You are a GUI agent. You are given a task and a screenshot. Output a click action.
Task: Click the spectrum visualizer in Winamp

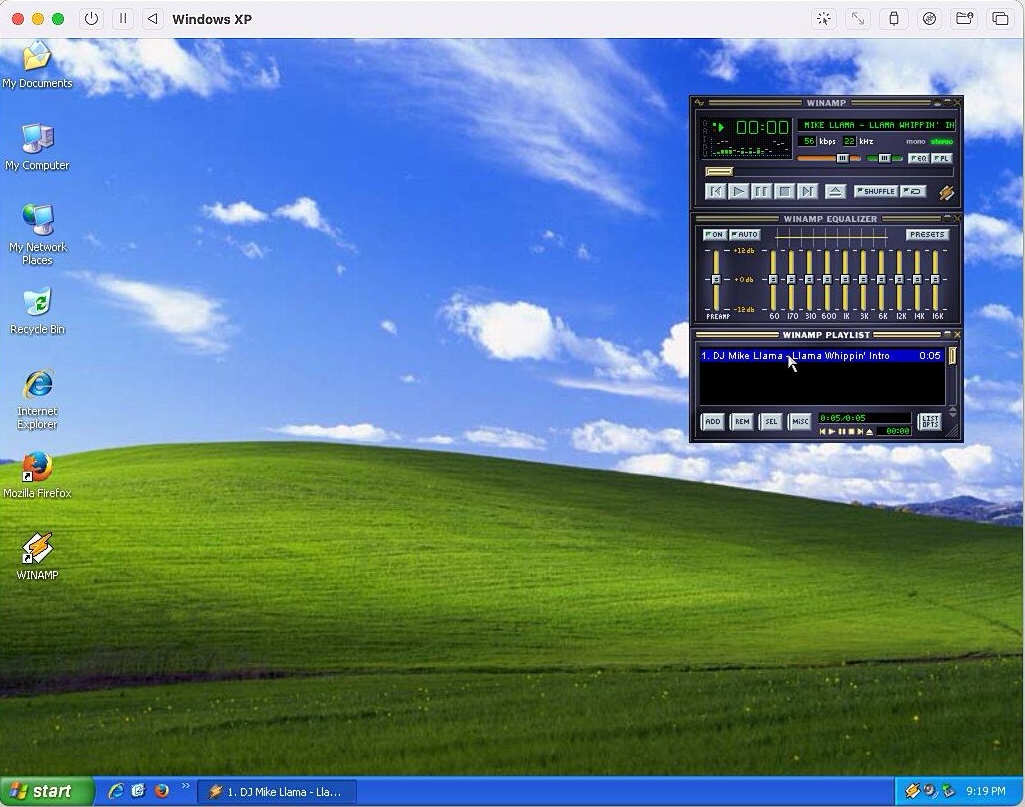[750, 150]
